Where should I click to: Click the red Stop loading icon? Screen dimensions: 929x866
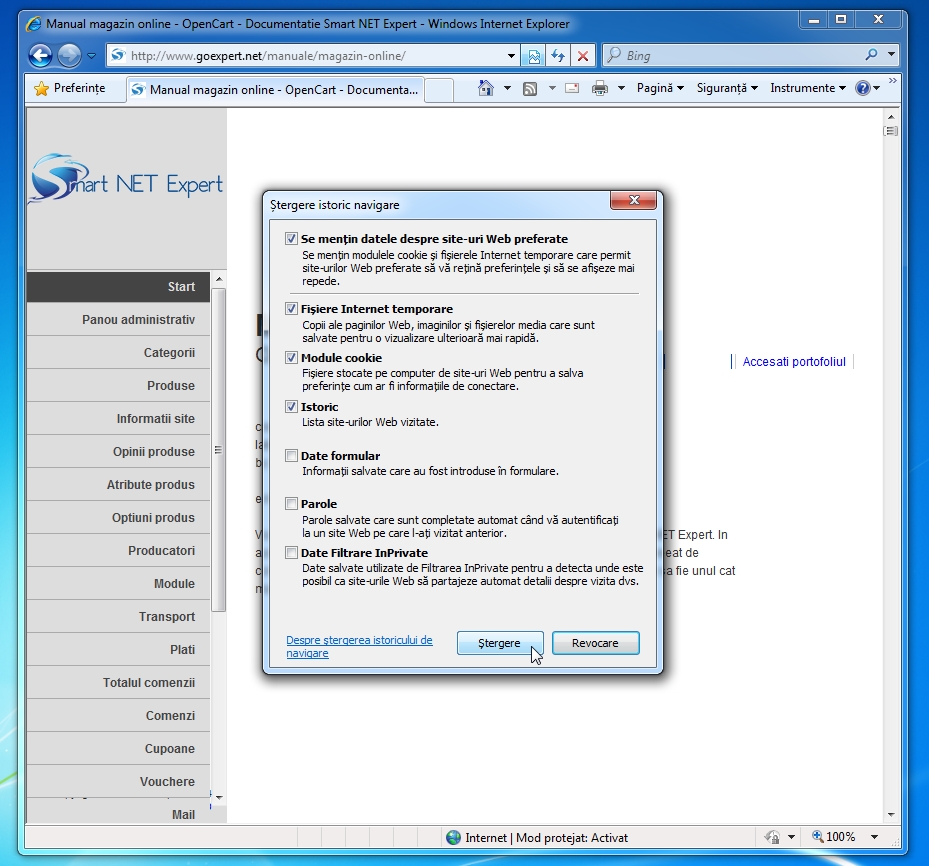click(583, 56)
